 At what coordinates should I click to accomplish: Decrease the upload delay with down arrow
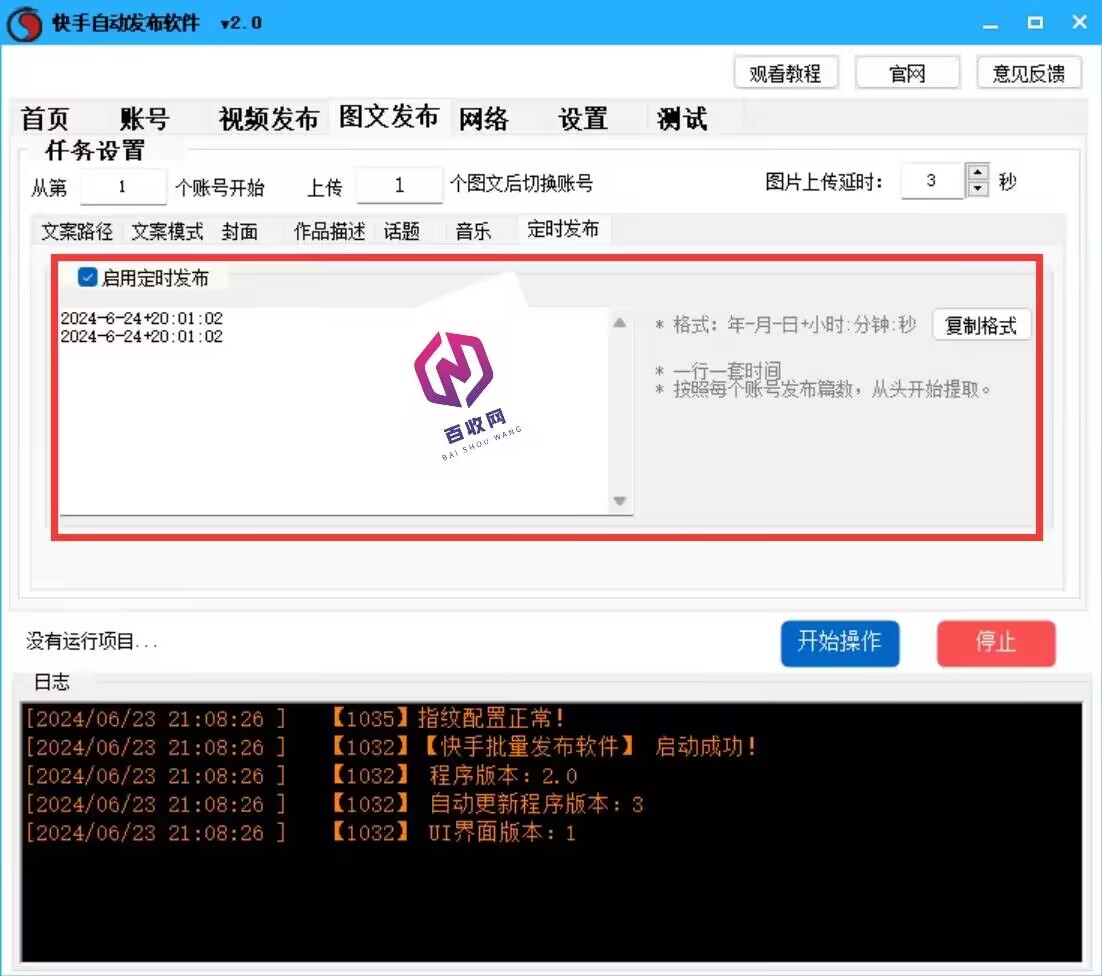[978, 189]
